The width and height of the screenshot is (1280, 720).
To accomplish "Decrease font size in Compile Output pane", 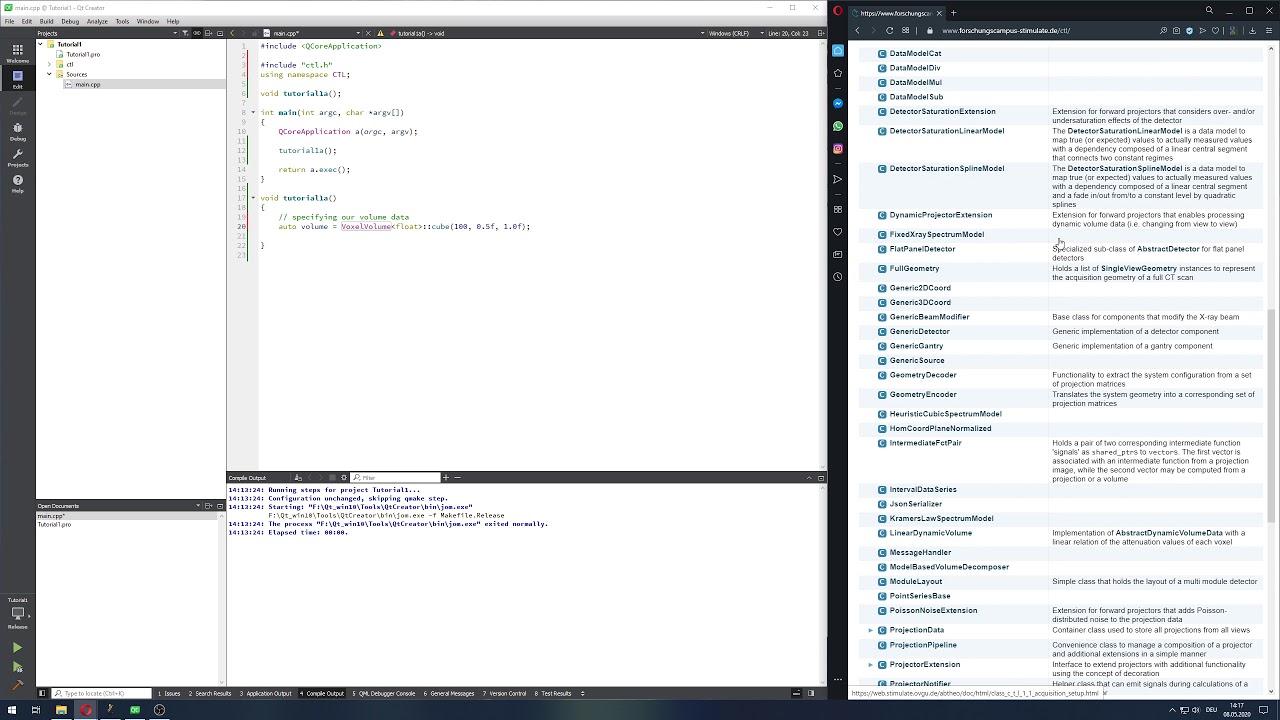I will pos(457,478).
